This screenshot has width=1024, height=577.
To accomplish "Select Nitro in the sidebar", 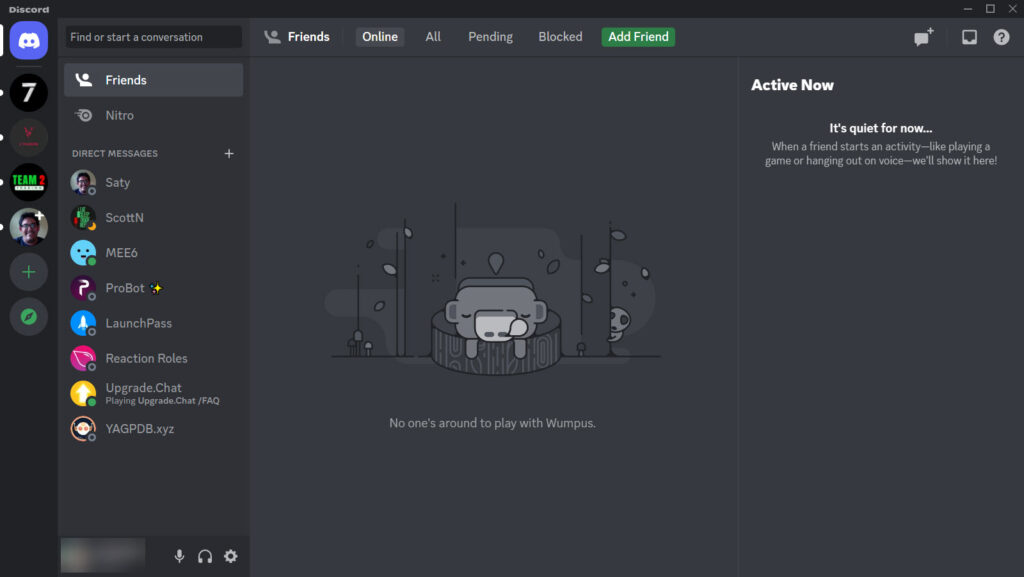I will point(153,116).
